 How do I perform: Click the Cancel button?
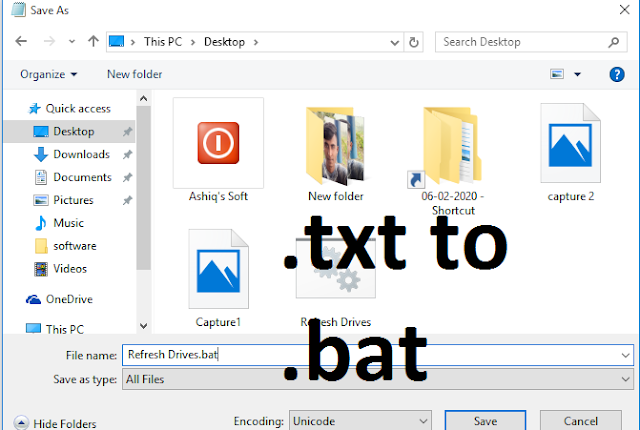click(581, 421)
